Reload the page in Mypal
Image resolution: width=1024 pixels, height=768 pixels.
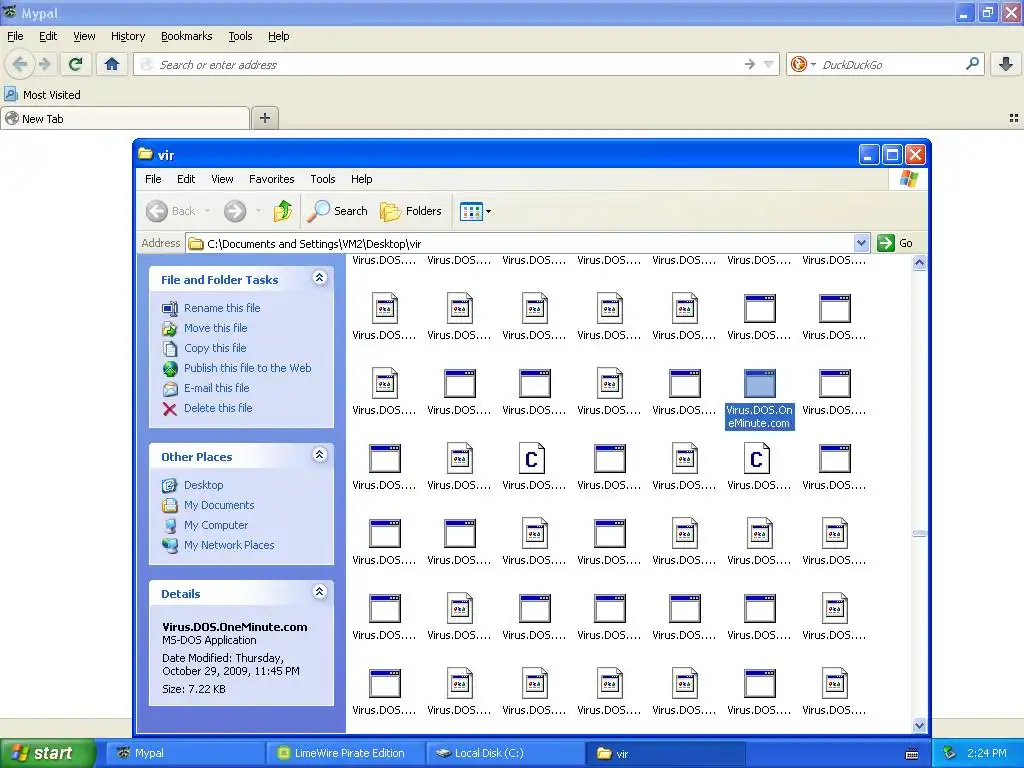[x=76, y=64]
